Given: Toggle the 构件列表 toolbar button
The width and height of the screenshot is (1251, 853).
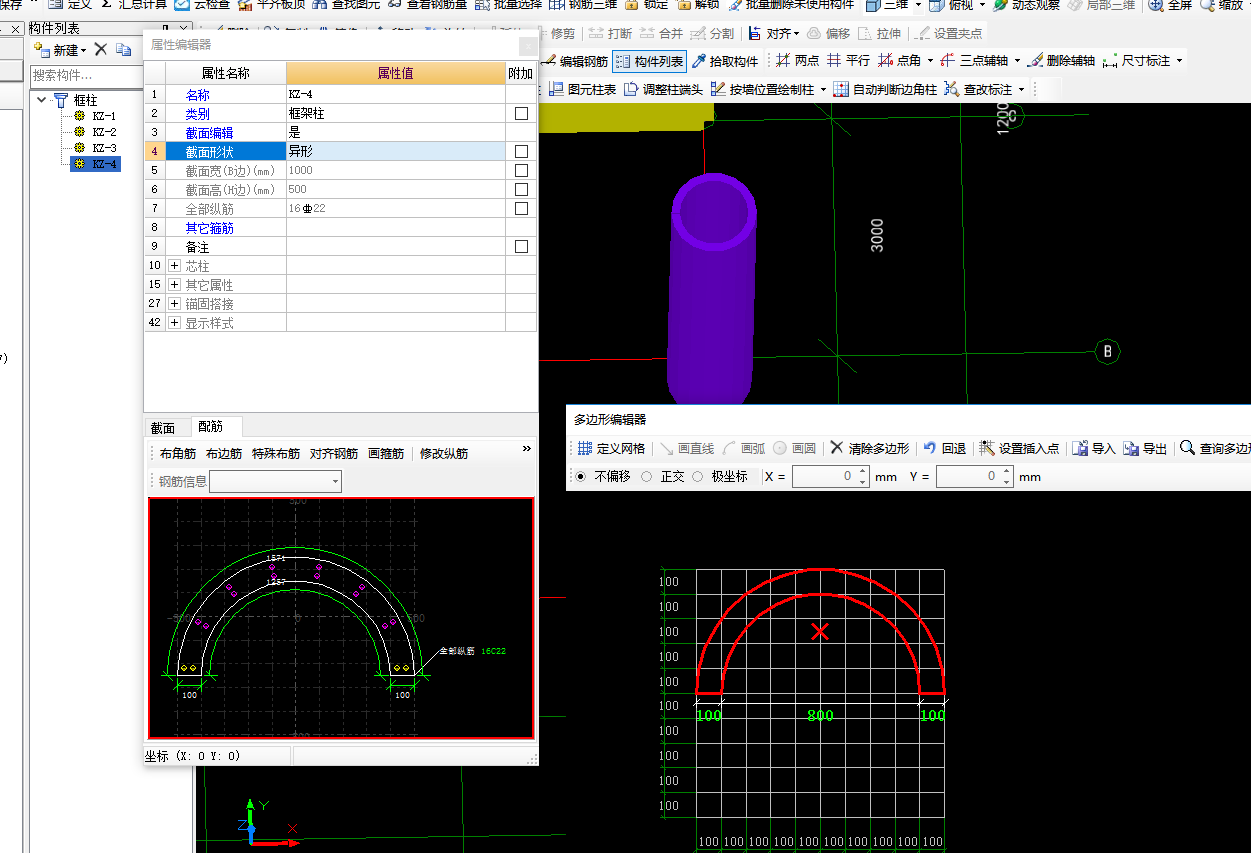Looking at the screenshot, I should pos(650,61).
